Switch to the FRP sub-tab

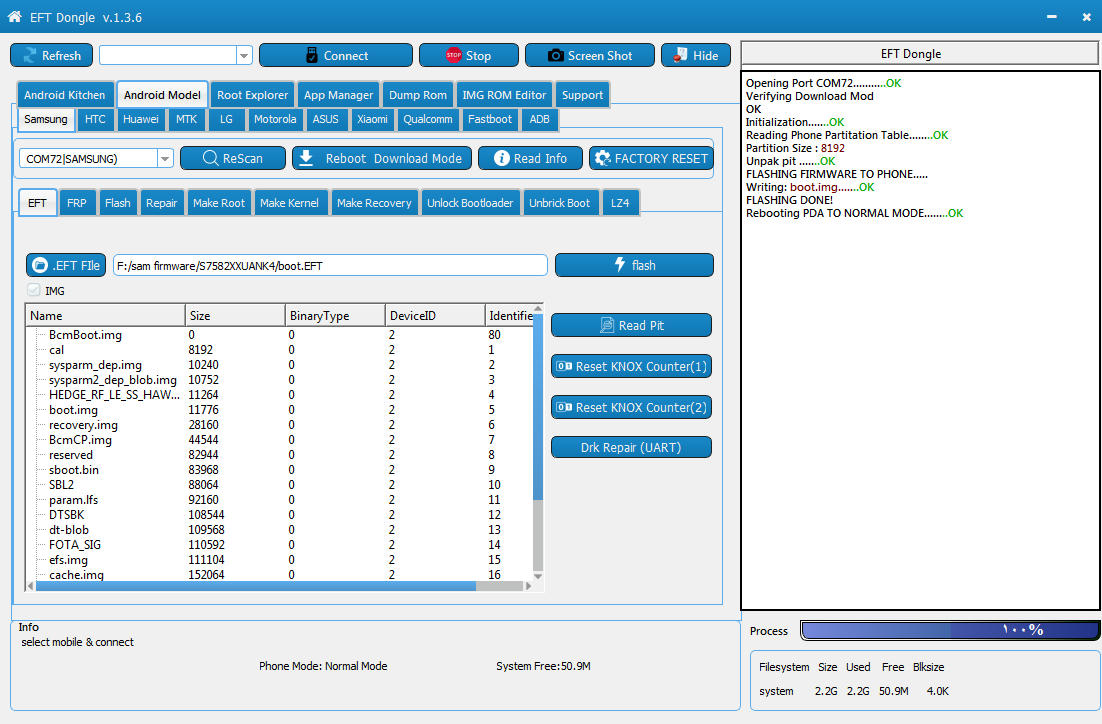click(x=77, y=203)
